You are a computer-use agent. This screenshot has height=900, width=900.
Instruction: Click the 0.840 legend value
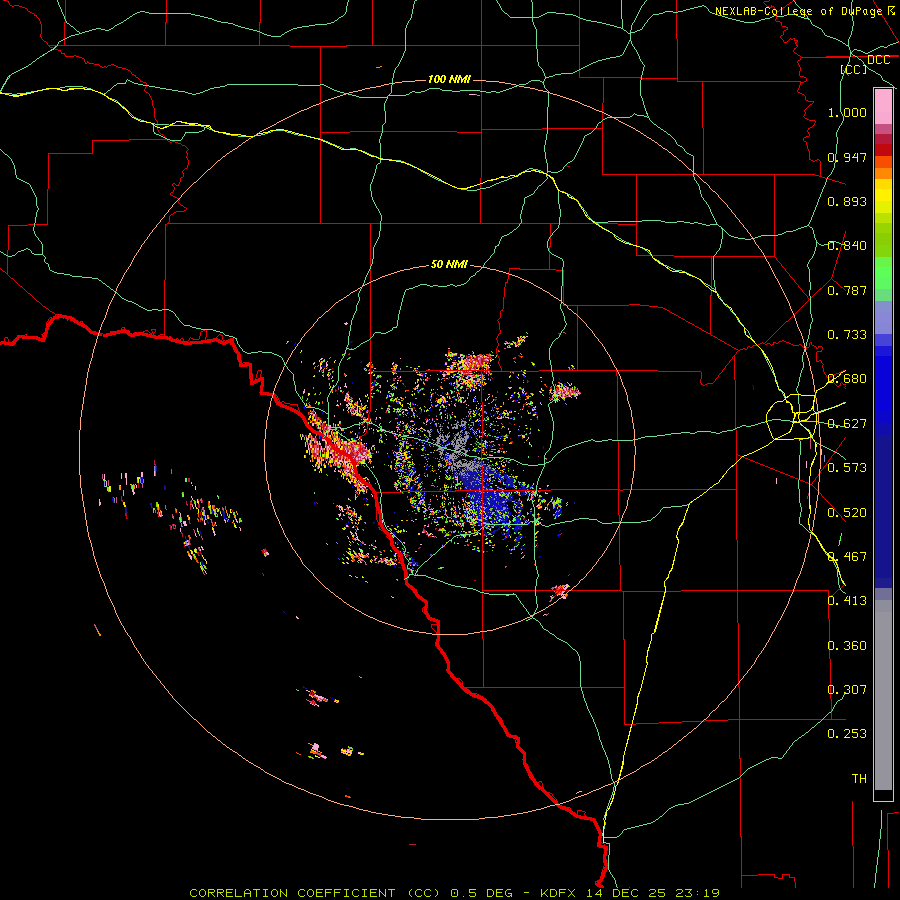847,246
